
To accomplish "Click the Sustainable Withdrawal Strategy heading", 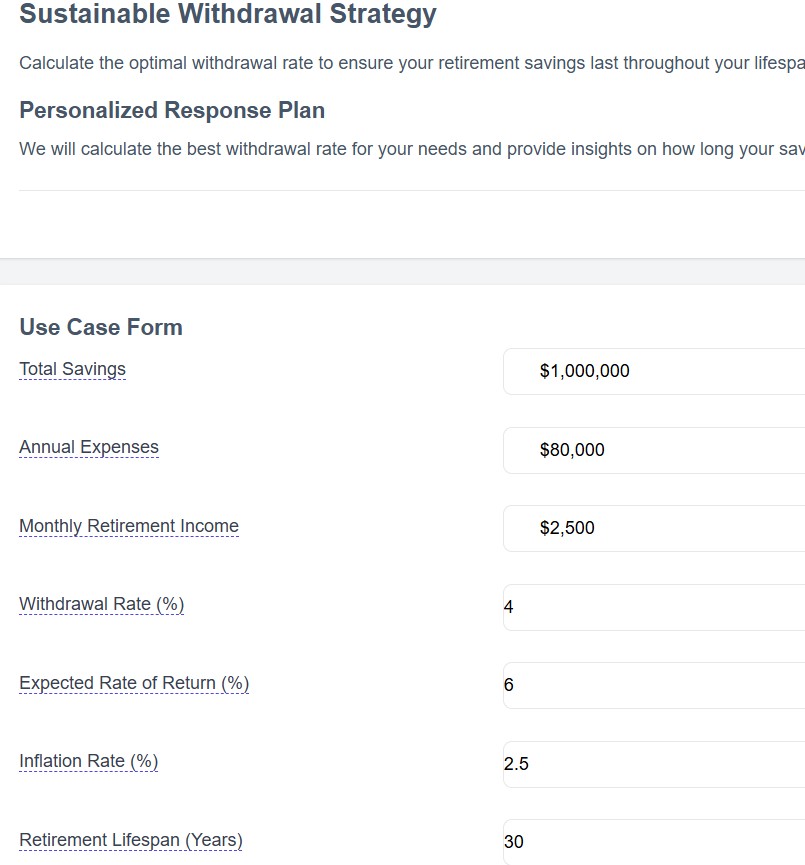I will coord(227,15).
